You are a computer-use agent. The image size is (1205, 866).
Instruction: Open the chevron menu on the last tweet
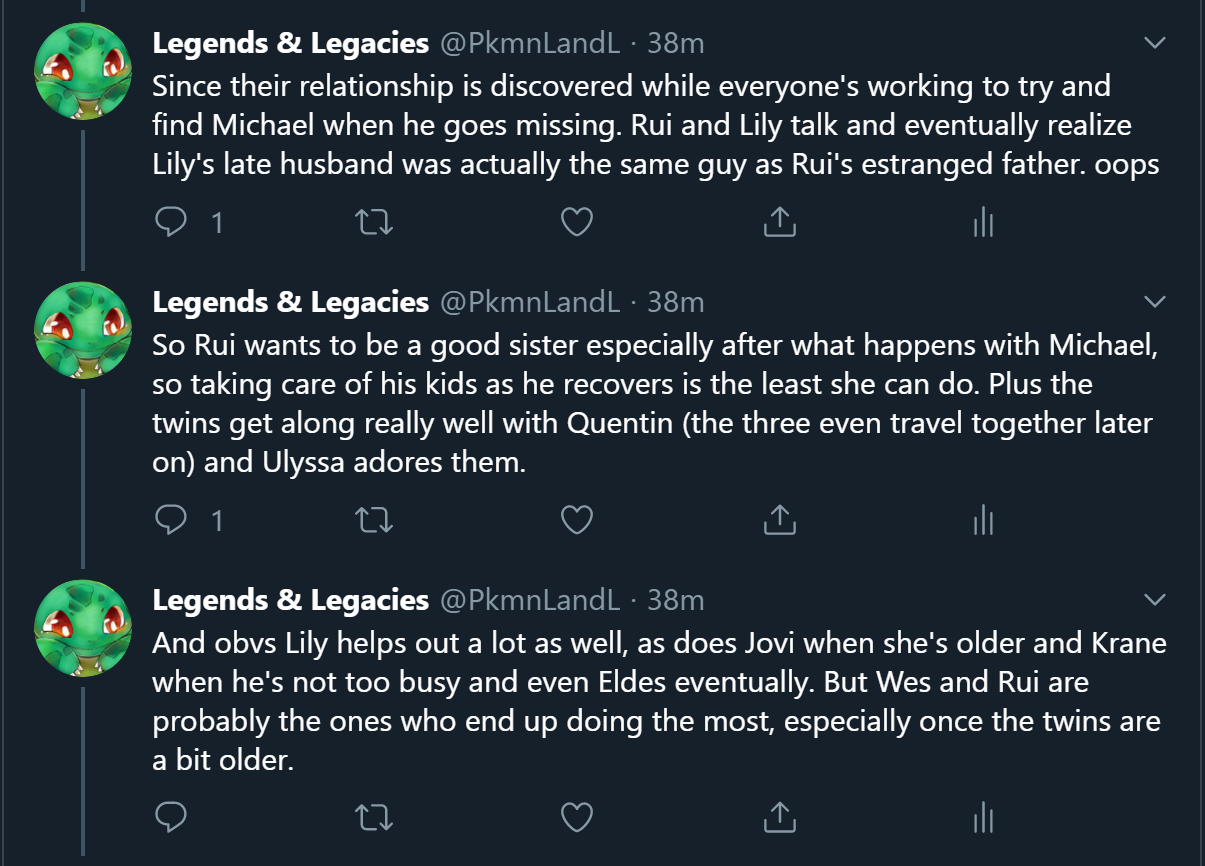[1155, 599]
